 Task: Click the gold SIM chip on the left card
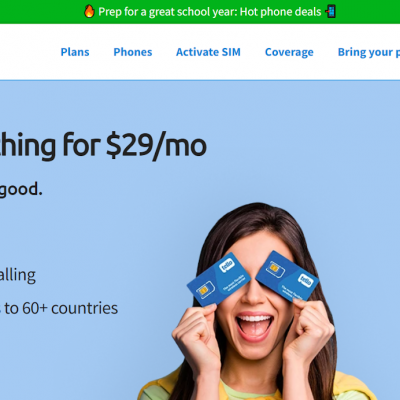coord(204,289)
